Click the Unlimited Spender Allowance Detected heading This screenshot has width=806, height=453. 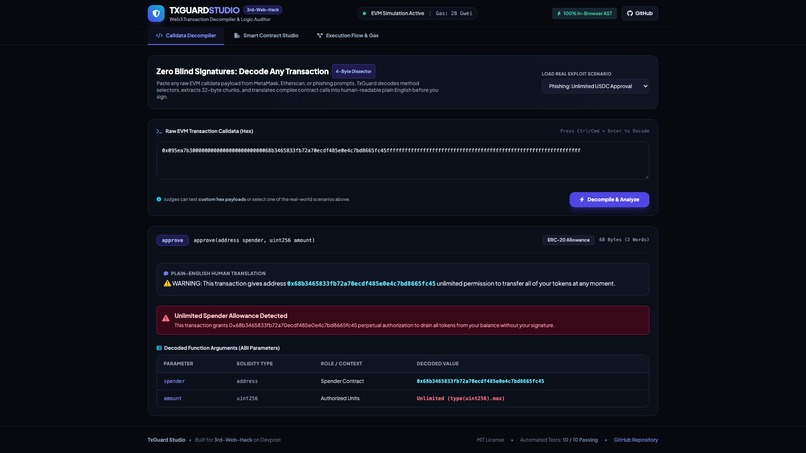coord(231,316)
